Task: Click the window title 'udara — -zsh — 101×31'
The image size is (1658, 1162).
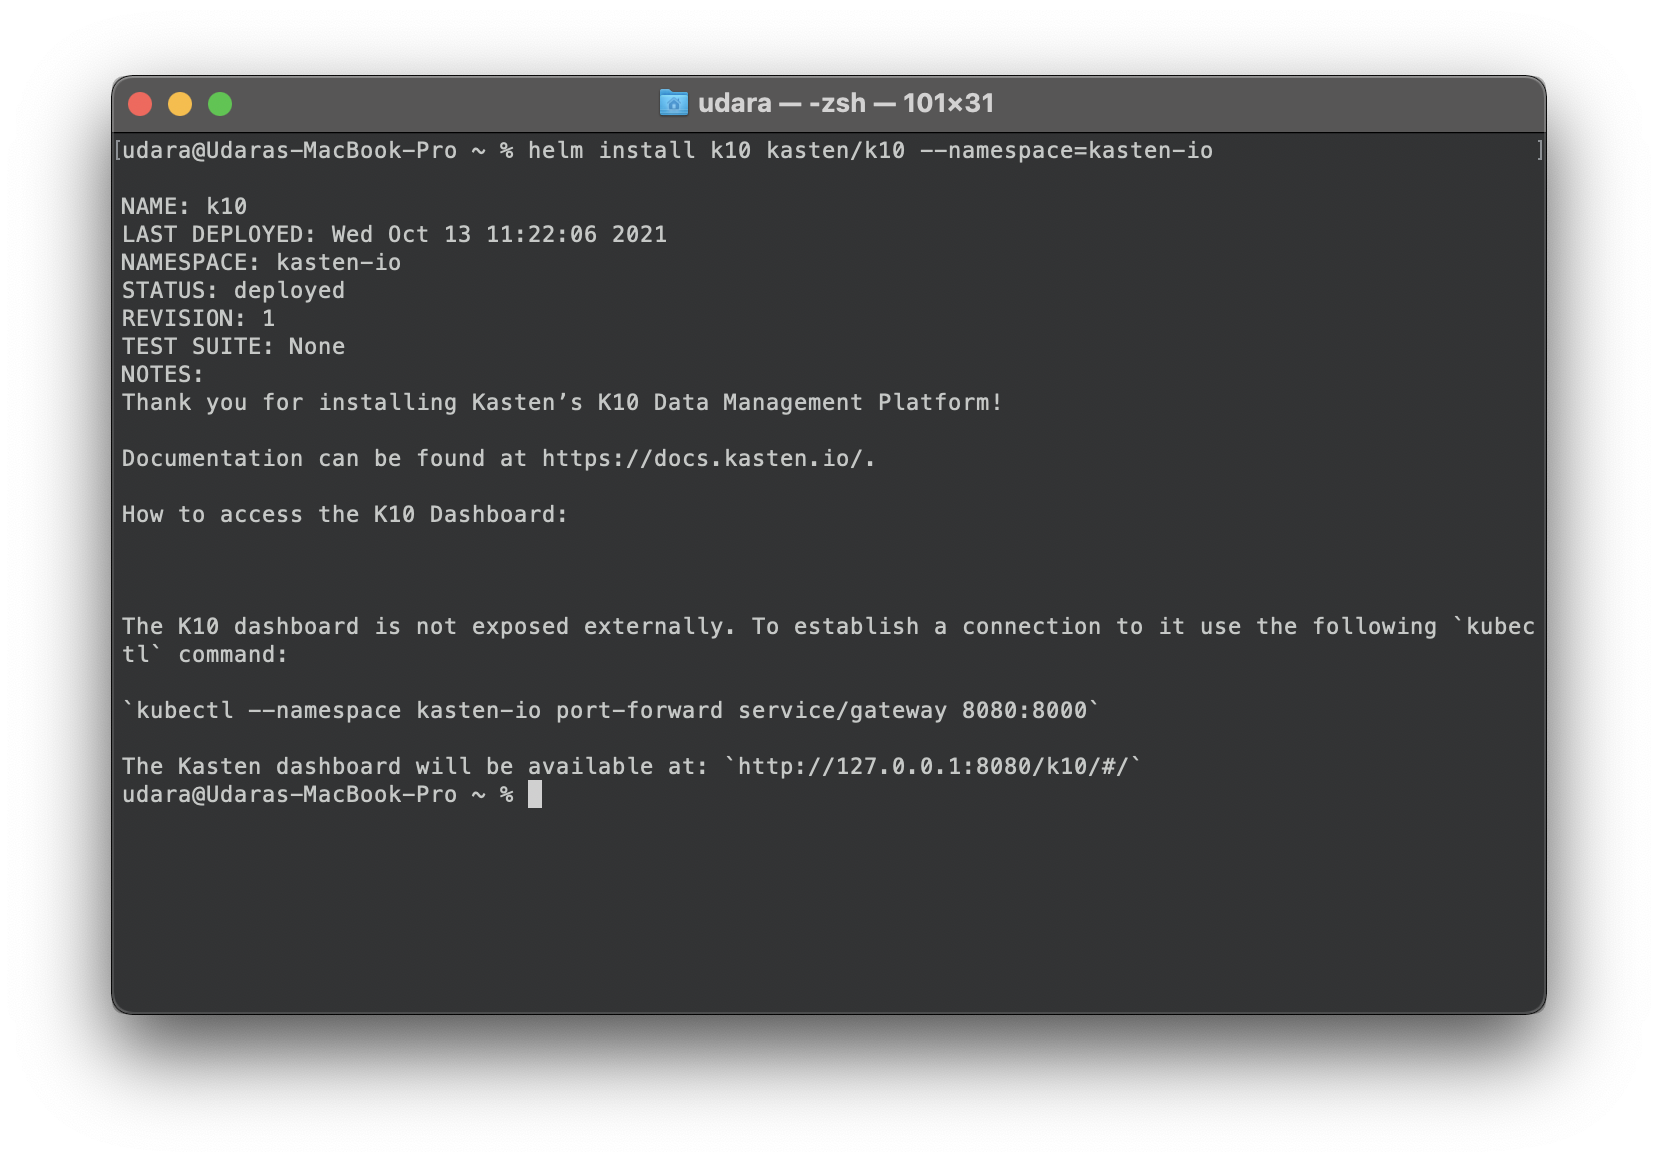Action: (846, 103)
